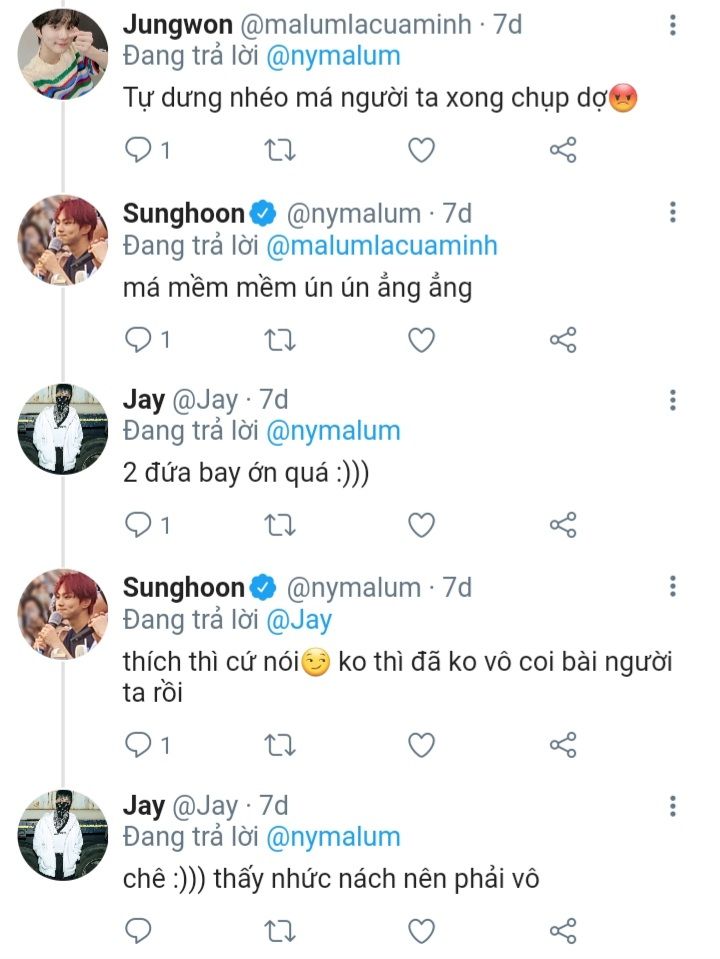Like Jay's '2 đứa bay ớn quá' tweet
The width and height of the screenshot is (720, 959).
click(422, 524)
